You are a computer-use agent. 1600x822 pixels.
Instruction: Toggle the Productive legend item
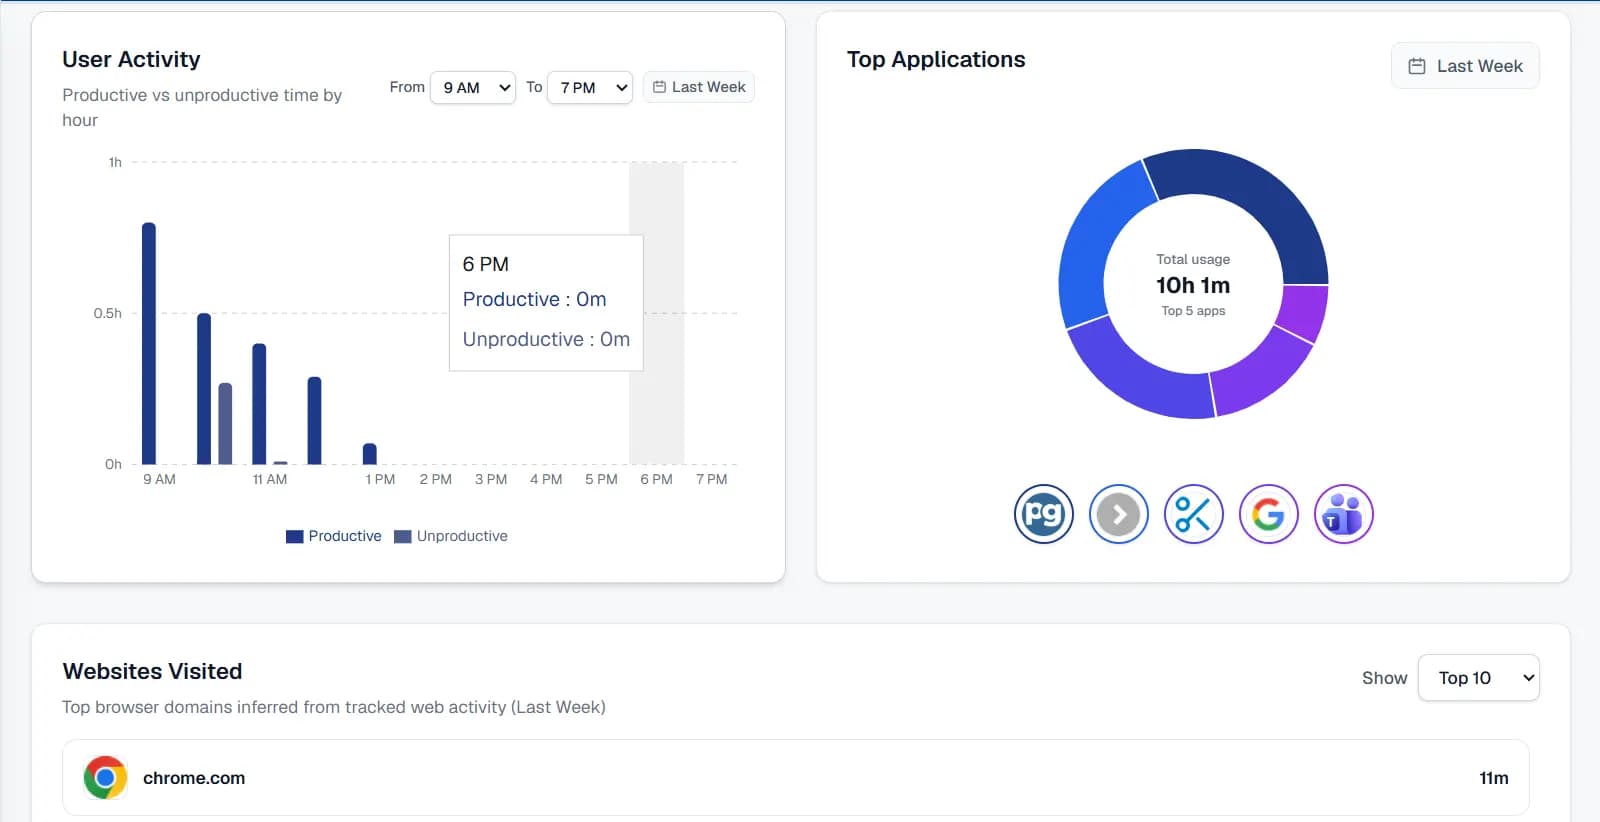[x=334, y=536]
